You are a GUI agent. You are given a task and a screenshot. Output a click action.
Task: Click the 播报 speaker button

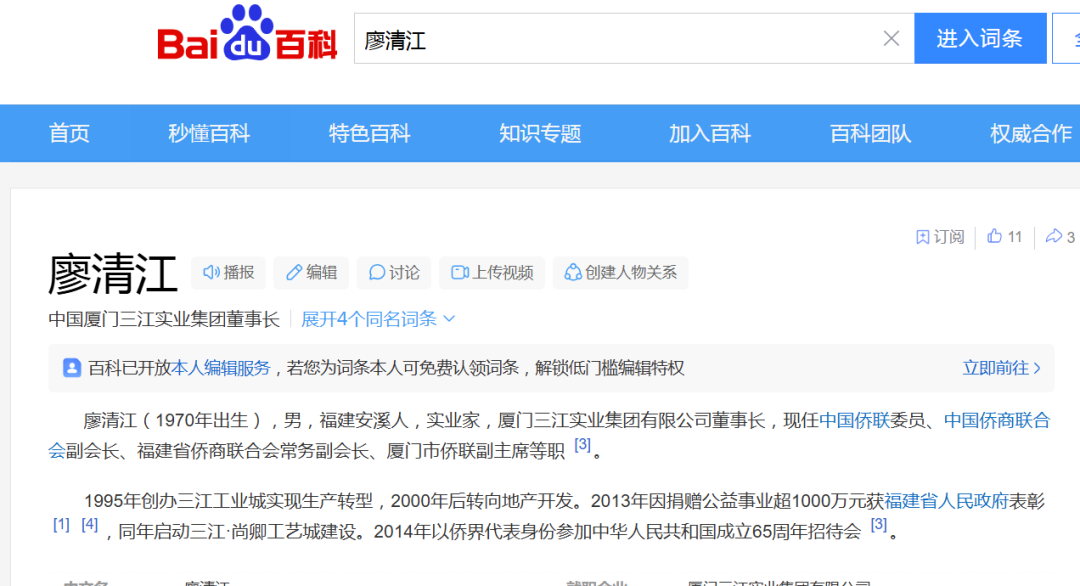(228, 272)
